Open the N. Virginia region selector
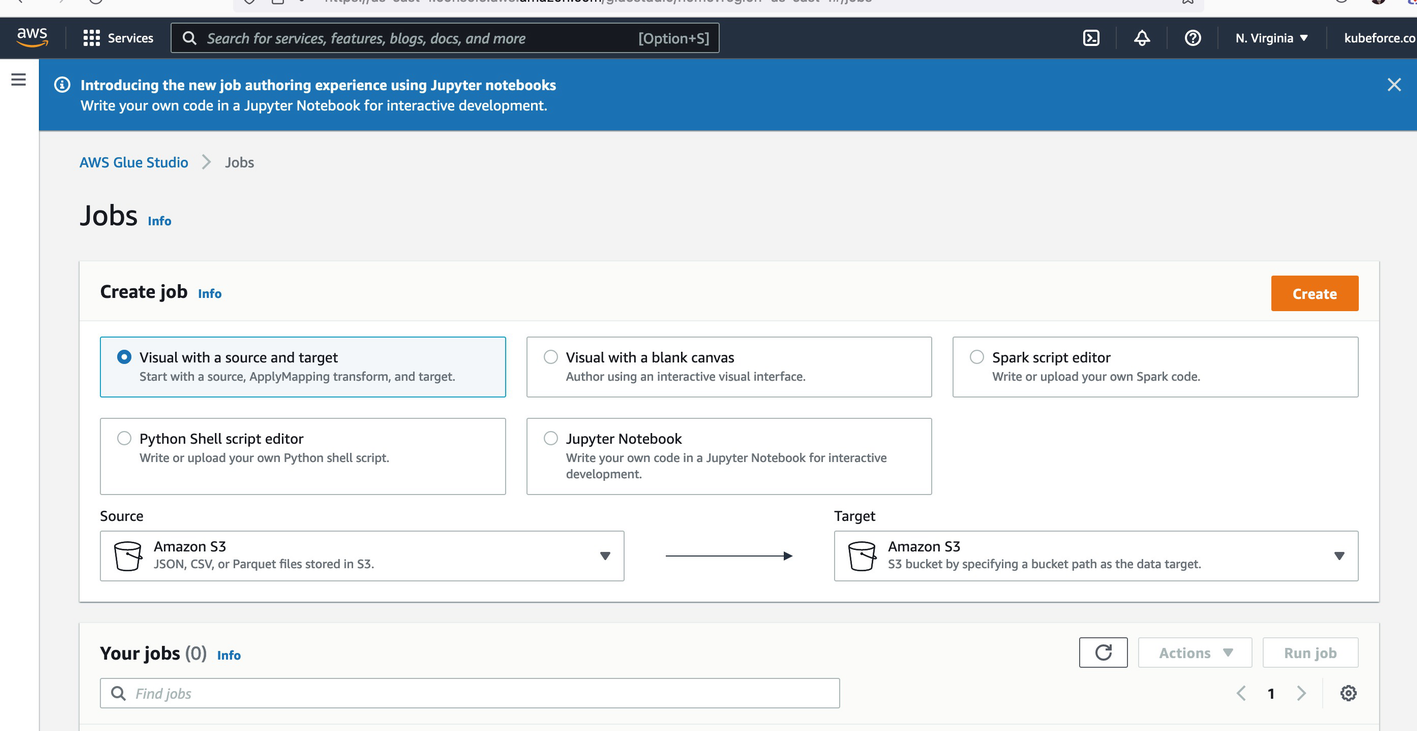 (1271, 38)
